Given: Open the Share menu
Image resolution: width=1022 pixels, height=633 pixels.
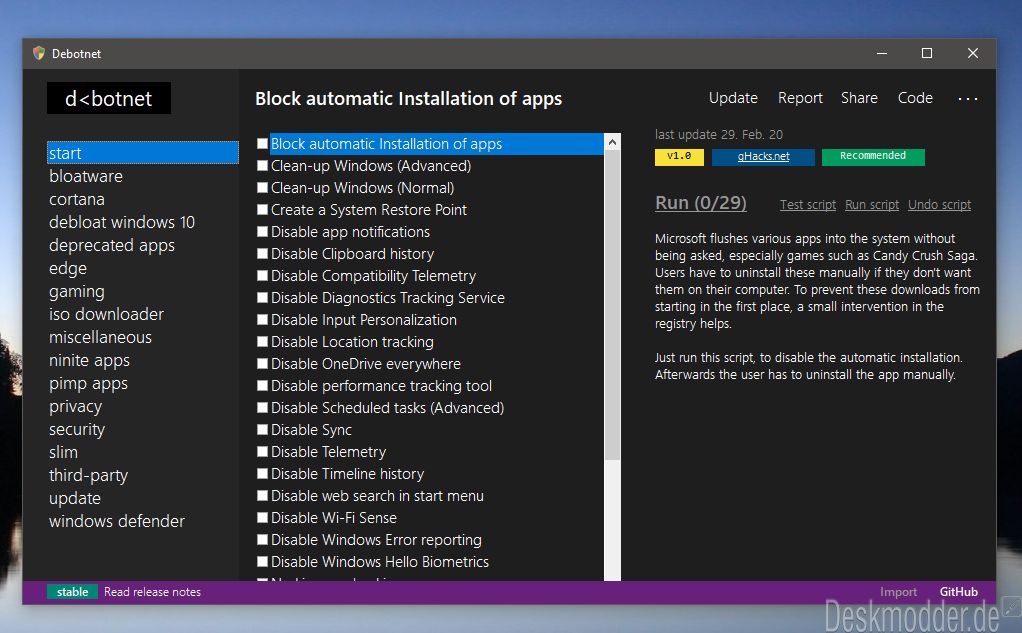Looking at the screenshot, I should pyautogui.click(x=859, y=98).
